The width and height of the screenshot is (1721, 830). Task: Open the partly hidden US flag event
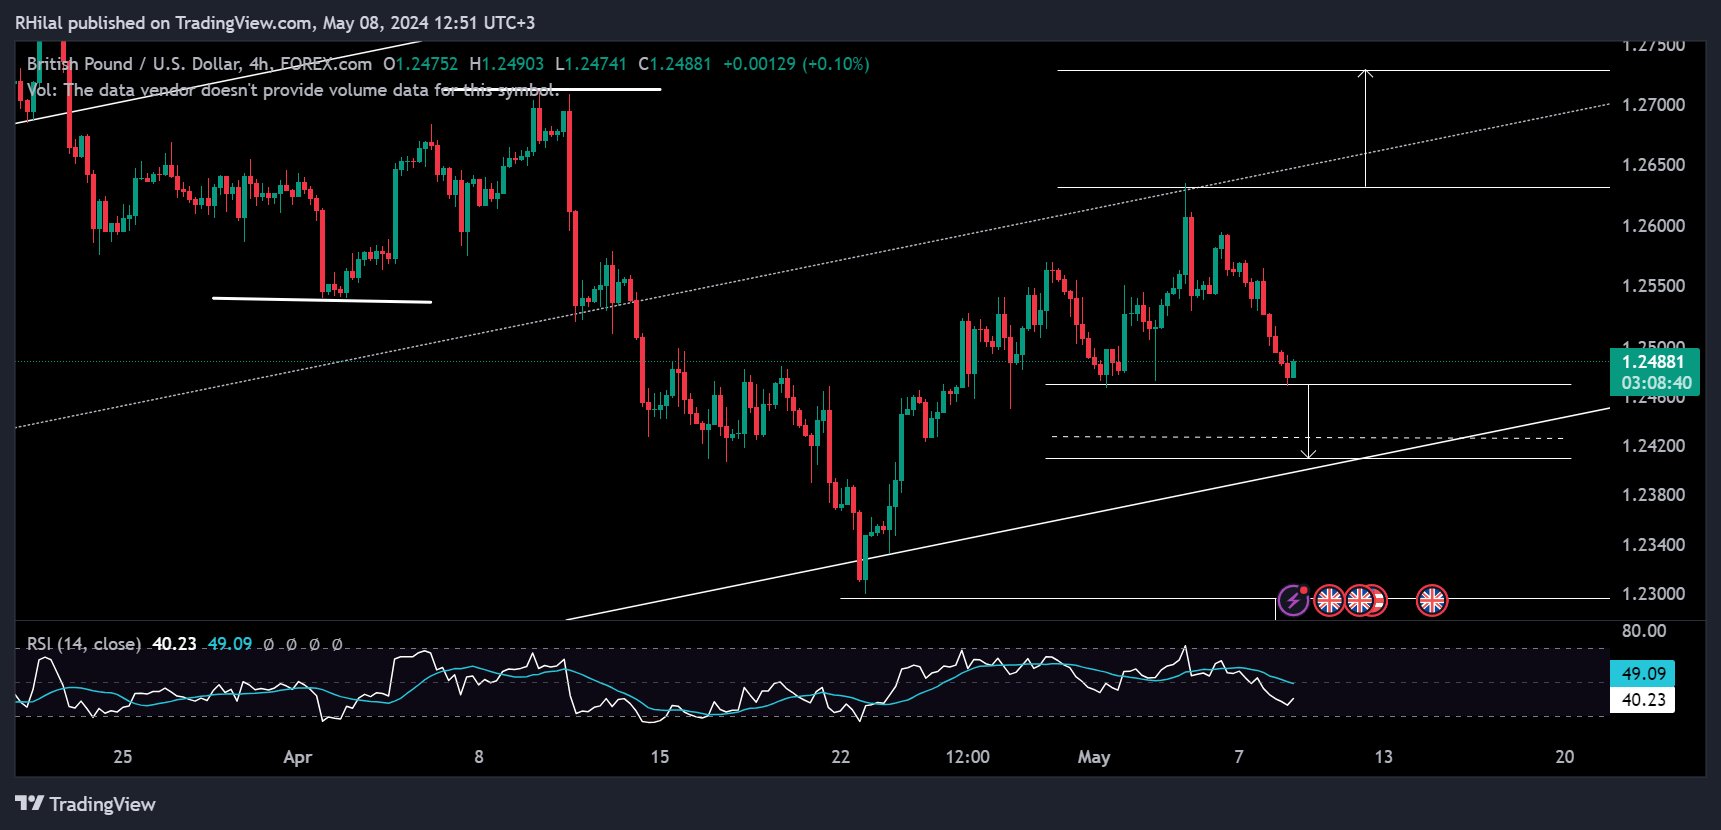[1381, 600]
